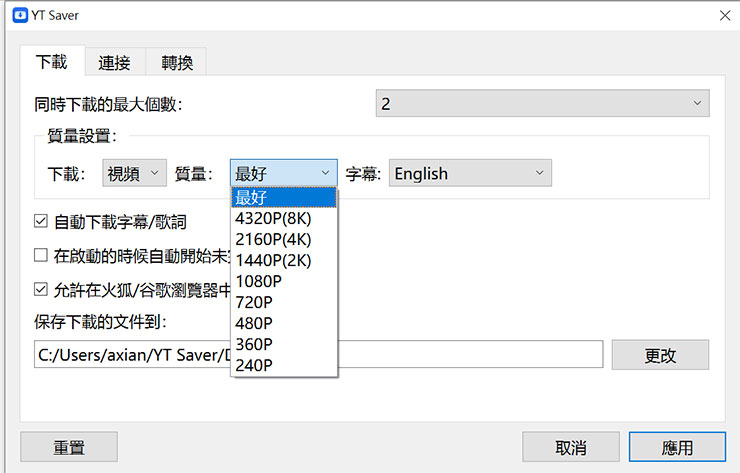Choose 2160P(4K) quality option
The height and width of the screenshot is (473, 740).
[284, 239]
